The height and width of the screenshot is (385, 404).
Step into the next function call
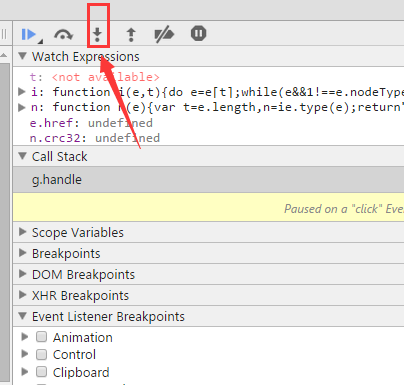coord(97,34)
